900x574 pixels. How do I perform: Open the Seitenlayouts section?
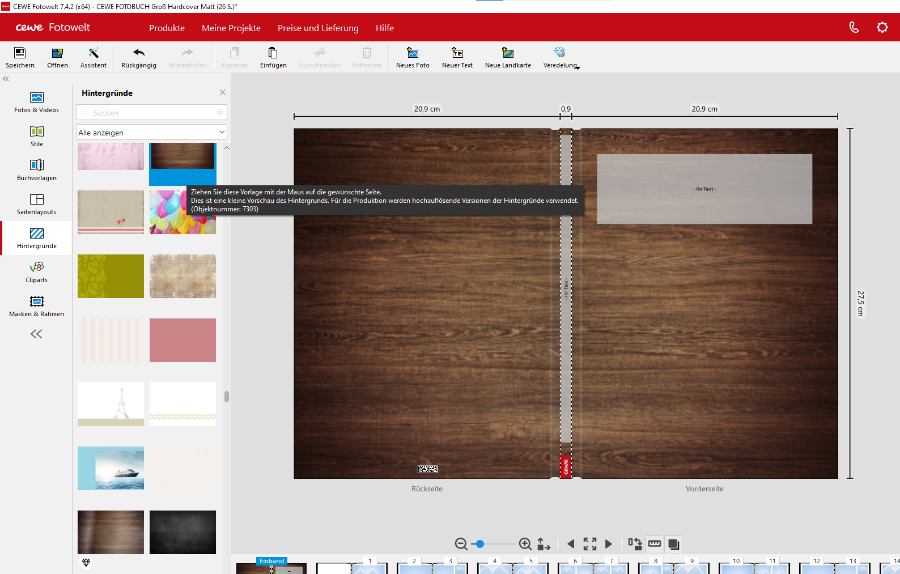pyautogui.click(x=36, y=203)
